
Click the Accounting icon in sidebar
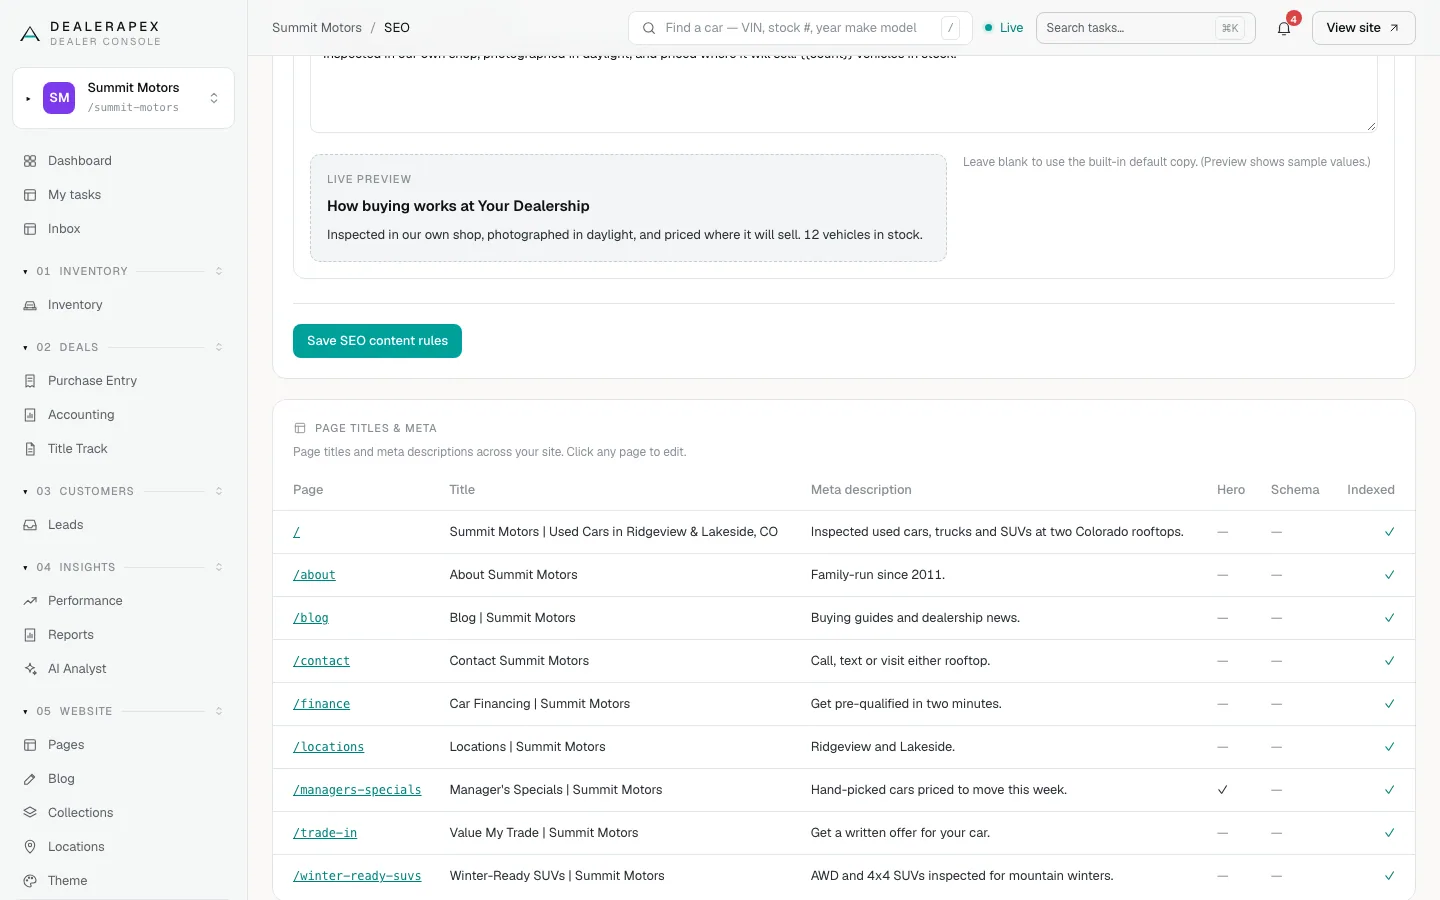point(30,415)
